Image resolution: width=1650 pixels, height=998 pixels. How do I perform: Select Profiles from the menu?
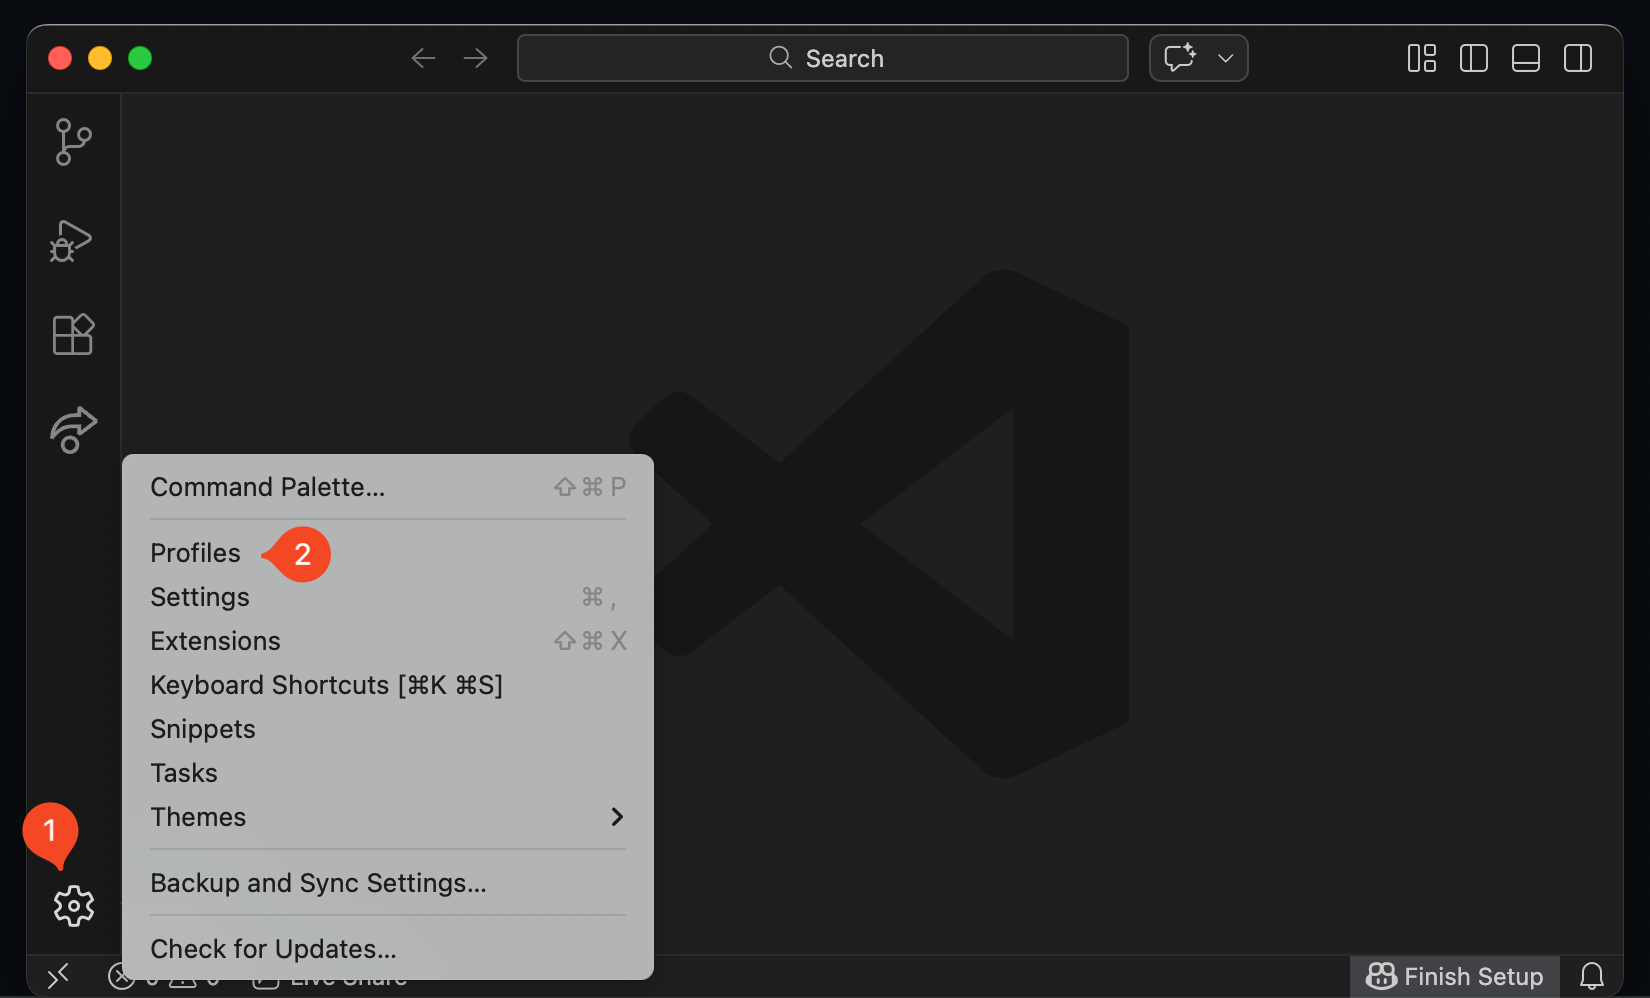pyautogui.click(x=196, y=553)
